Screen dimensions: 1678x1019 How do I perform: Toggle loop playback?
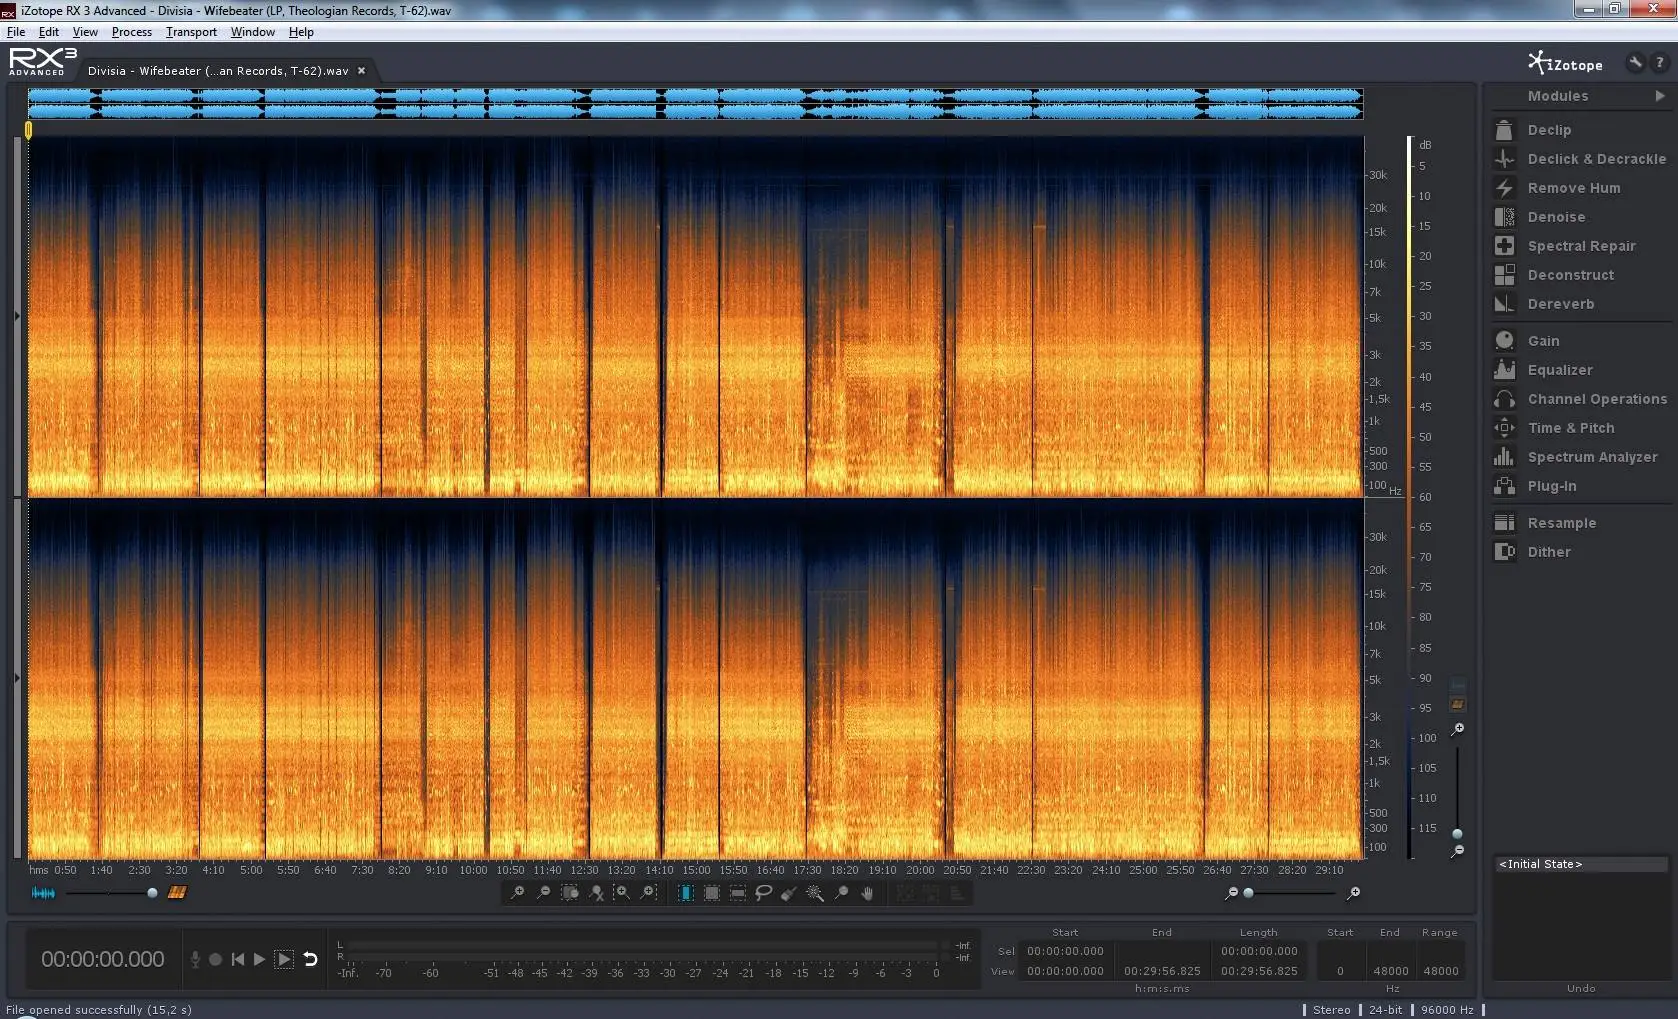(310, 959)
